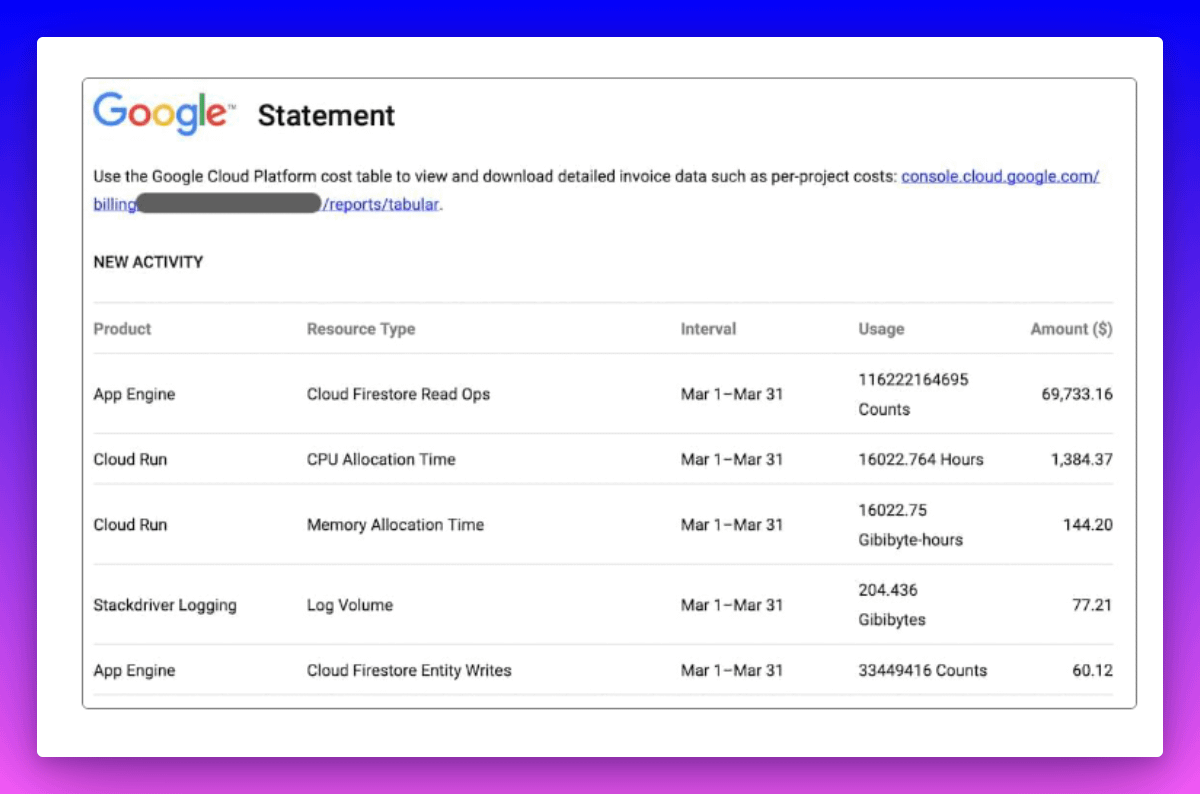Click the 1,384.37 amount

(1081, 460)
